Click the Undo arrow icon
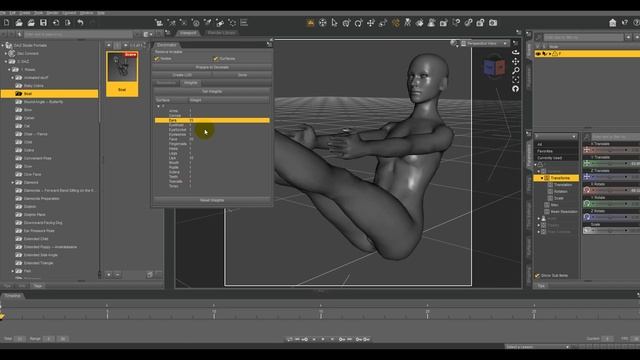Image resolution: width=640 pixels, height=360 pixels. pos(80,23)
